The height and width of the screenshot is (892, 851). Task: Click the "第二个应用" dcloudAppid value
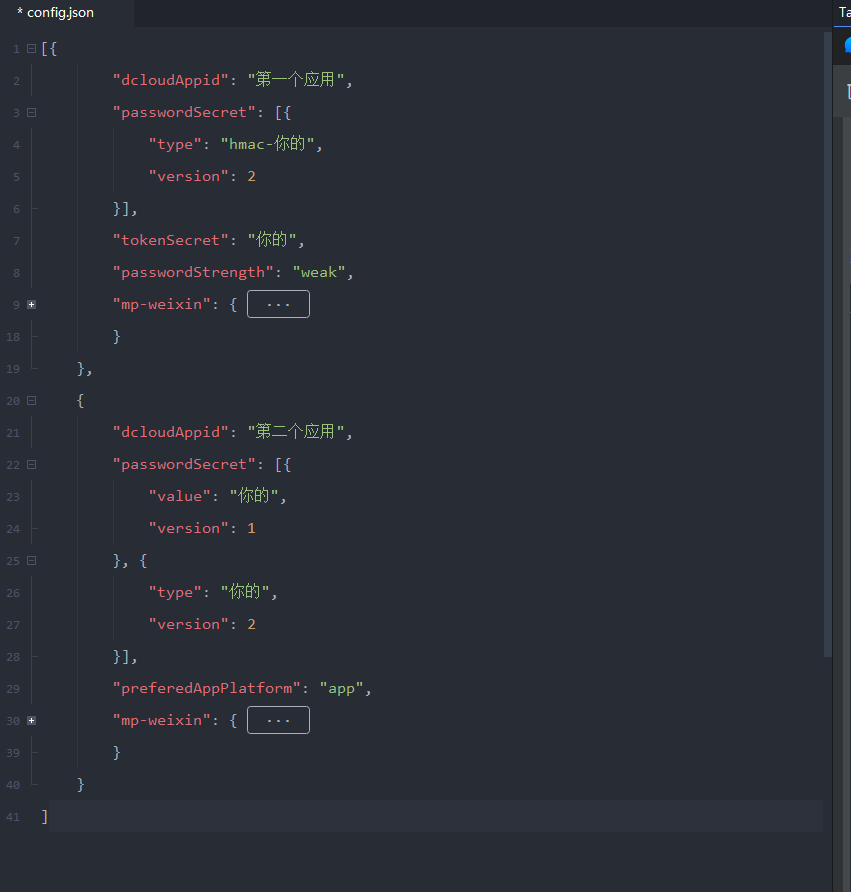299,433
